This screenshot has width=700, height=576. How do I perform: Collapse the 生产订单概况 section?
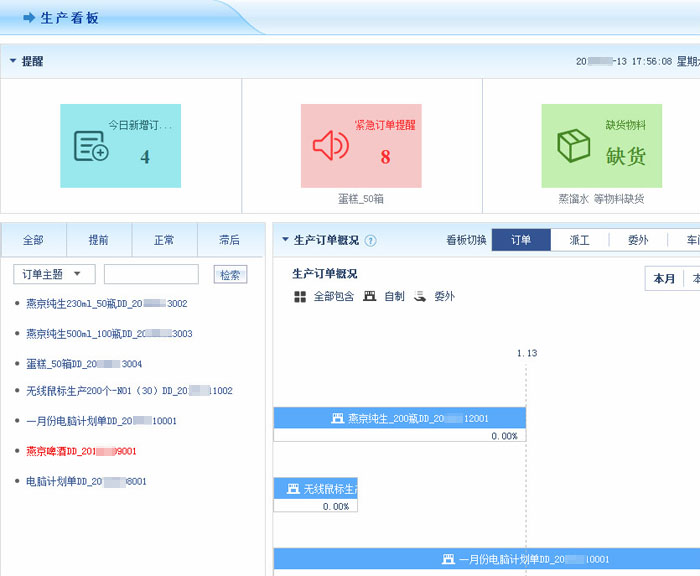(285, 240)
